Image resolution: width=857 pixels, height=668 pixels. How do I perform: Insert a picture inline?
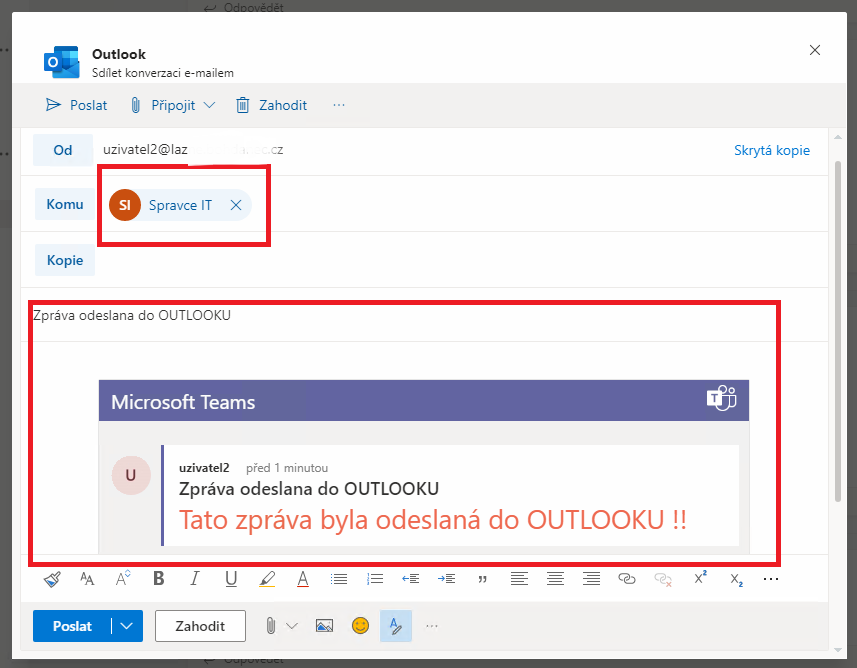pos(324,626)
